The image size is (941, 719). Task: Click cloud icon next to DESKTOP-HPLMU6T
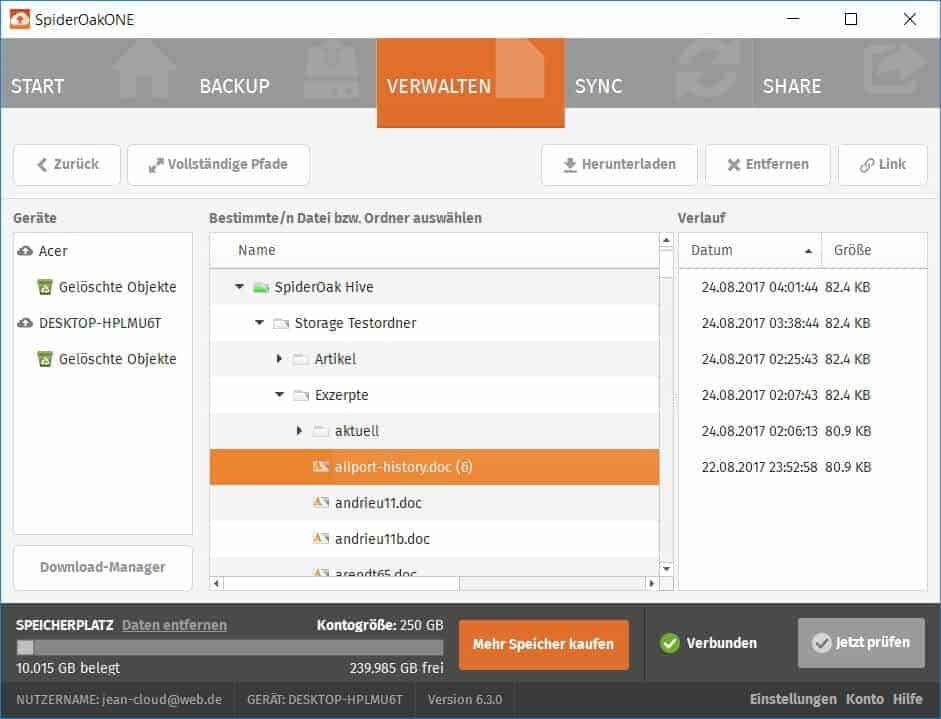pos(25,323)
